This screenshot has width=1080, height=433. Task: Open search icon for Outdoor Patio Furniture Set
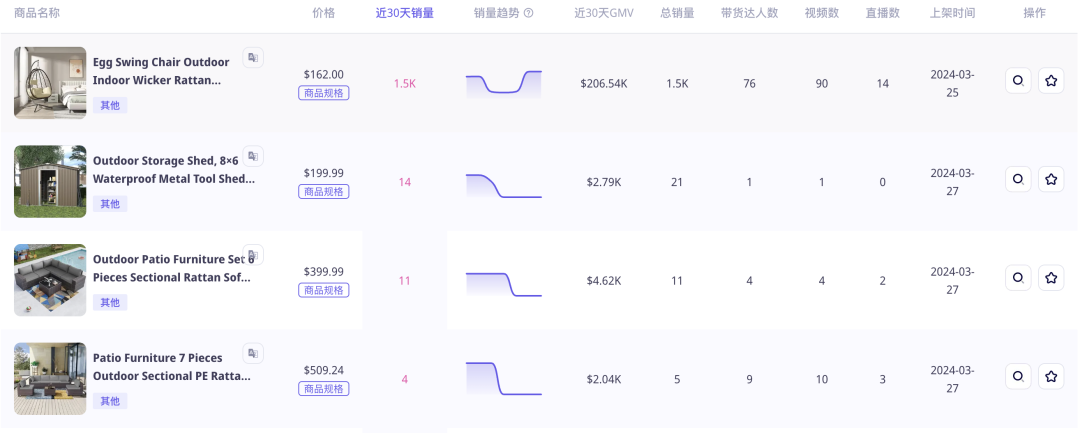[x=1018, y=278]
